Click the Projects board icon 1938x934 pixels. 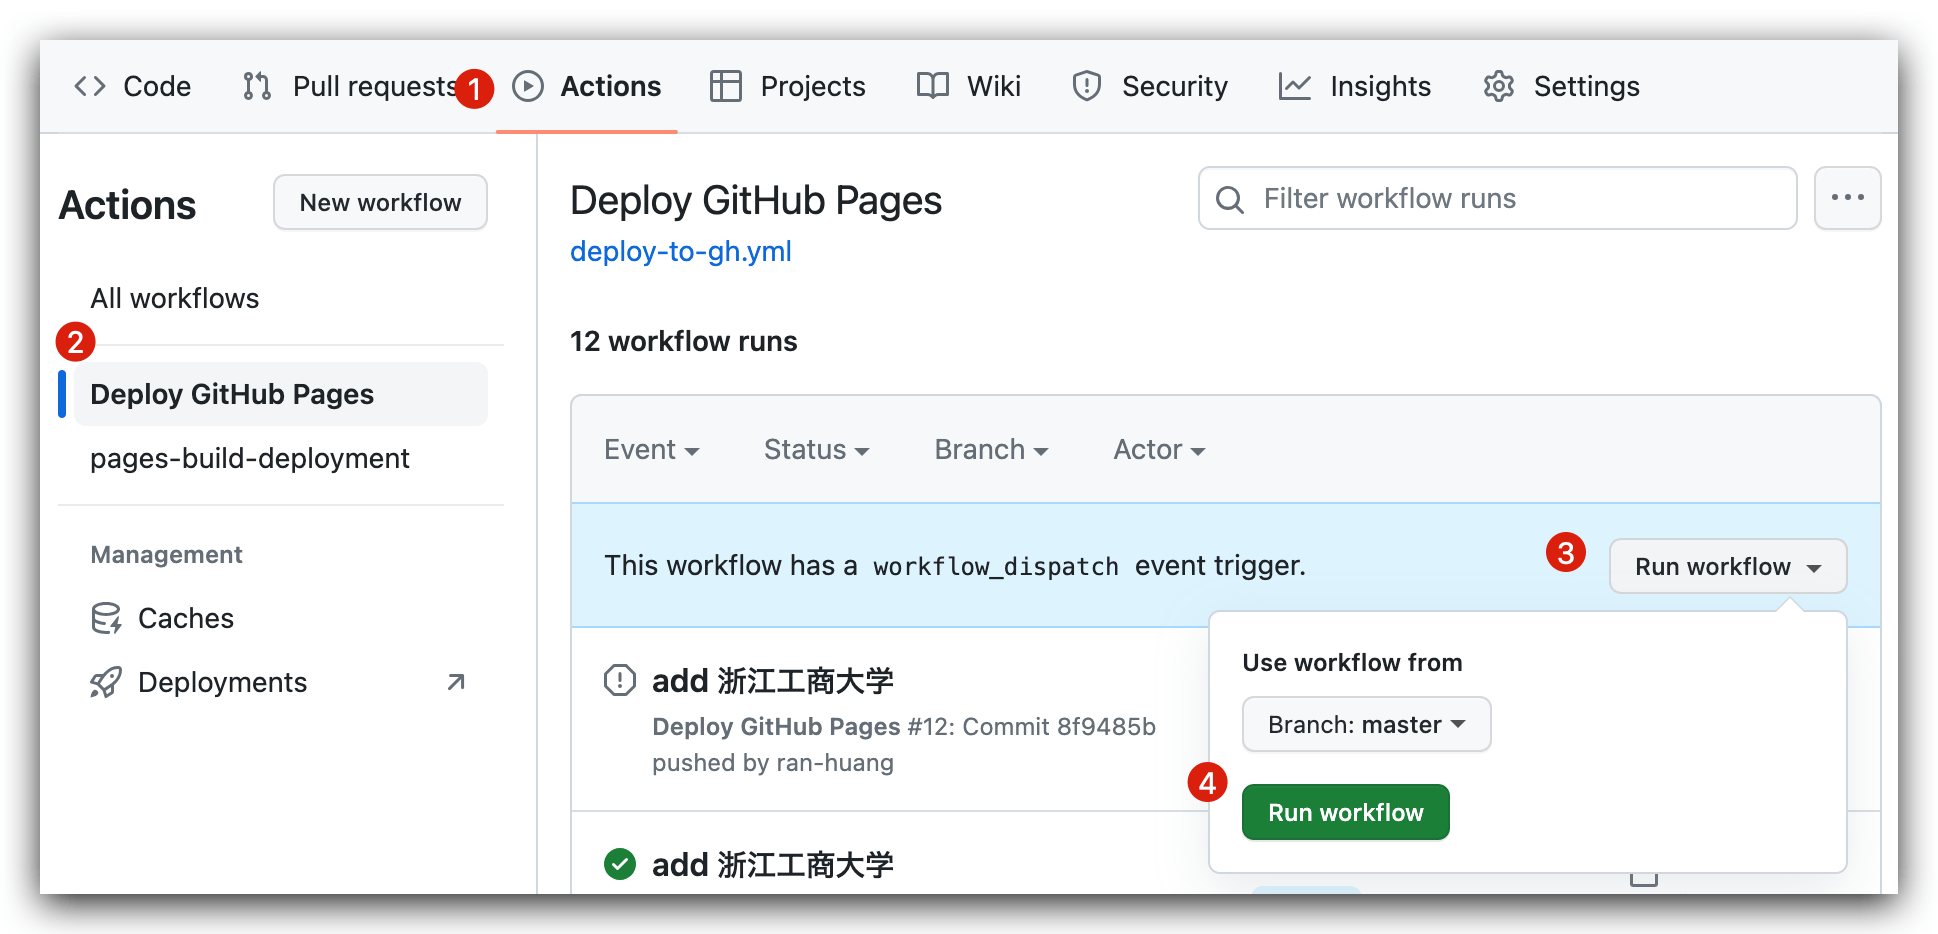pyautogui.click(x=724, y=86)
